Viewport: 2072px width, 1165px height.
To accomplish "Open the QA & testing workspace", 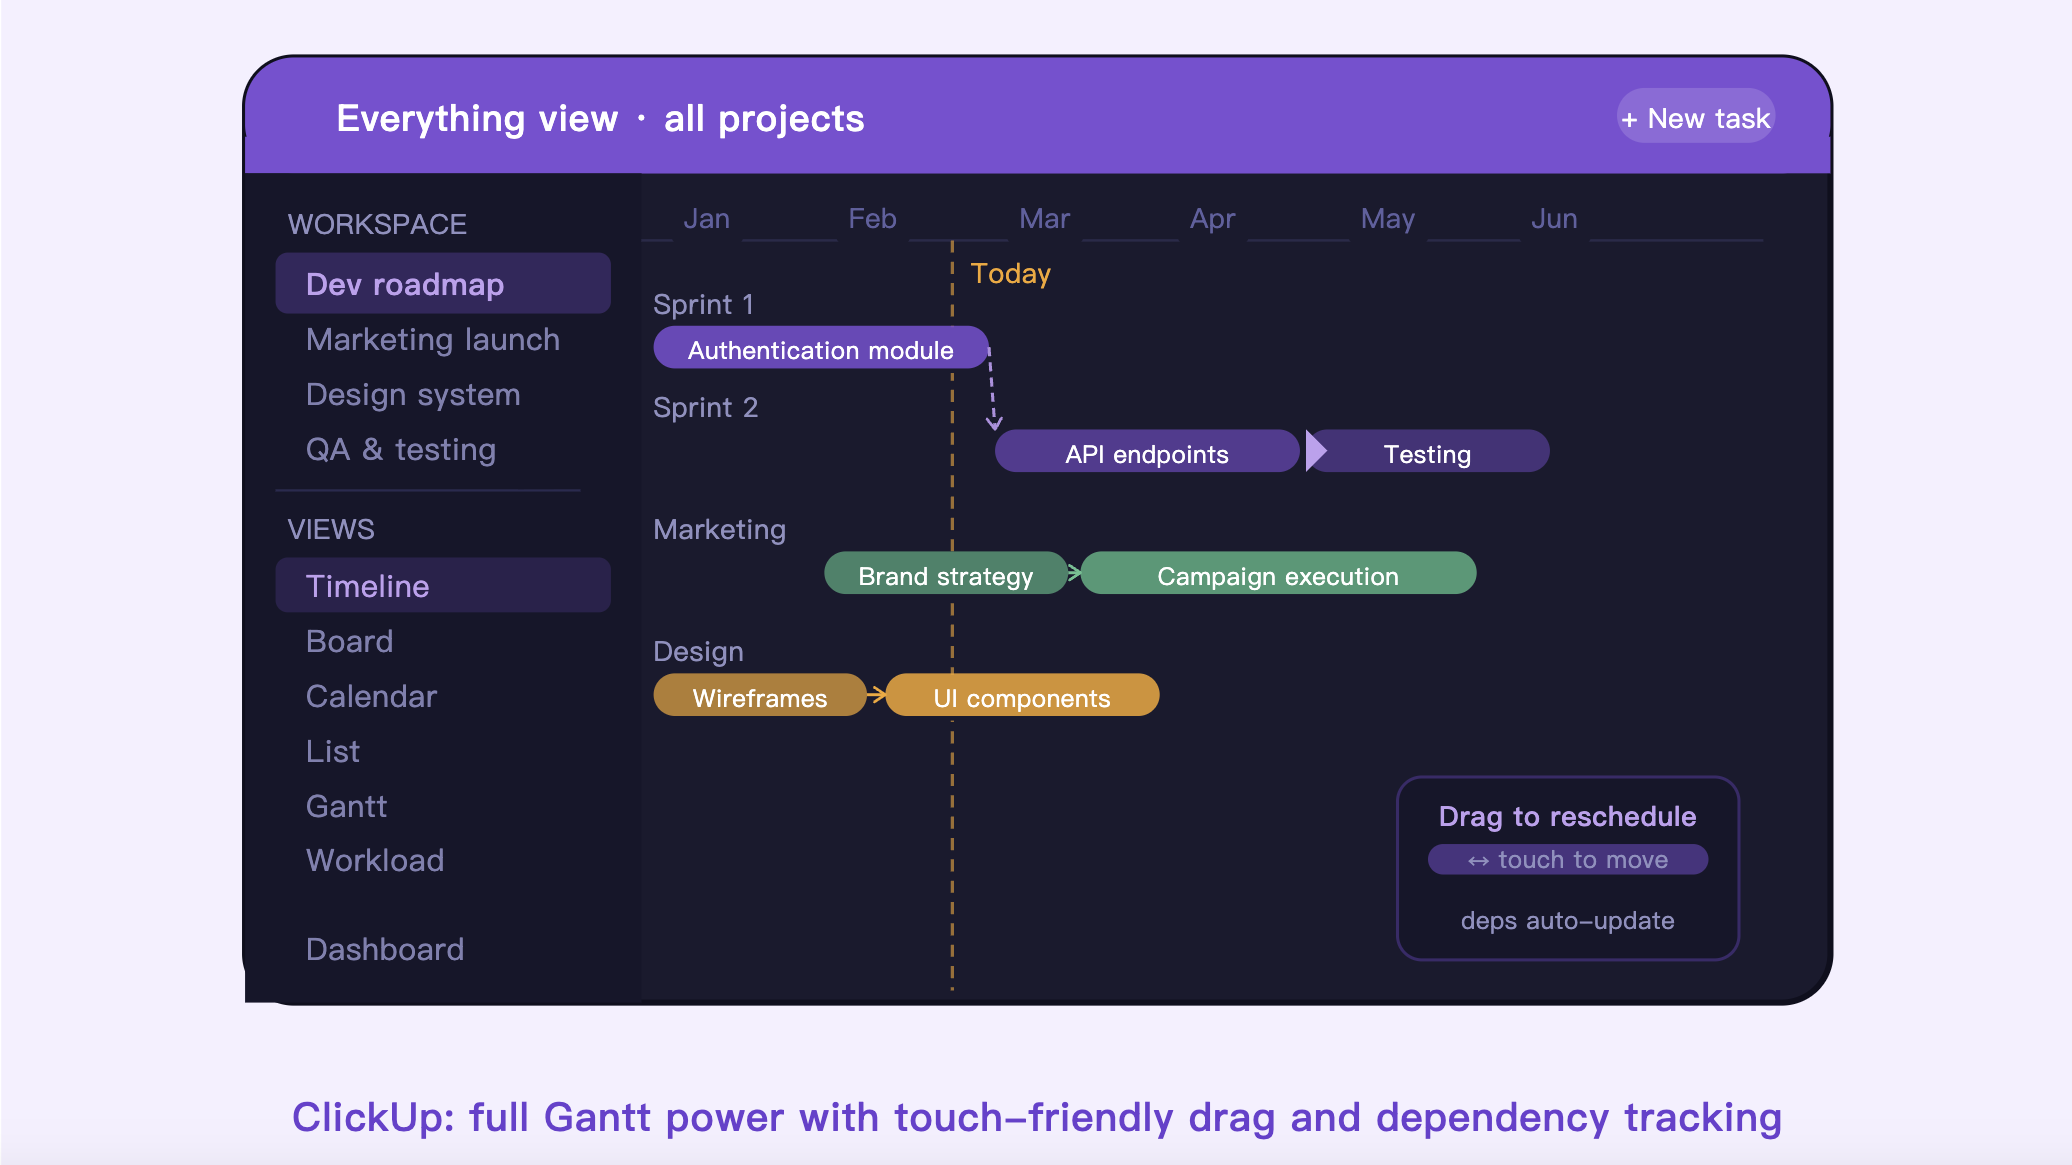I will click(401, 450).
